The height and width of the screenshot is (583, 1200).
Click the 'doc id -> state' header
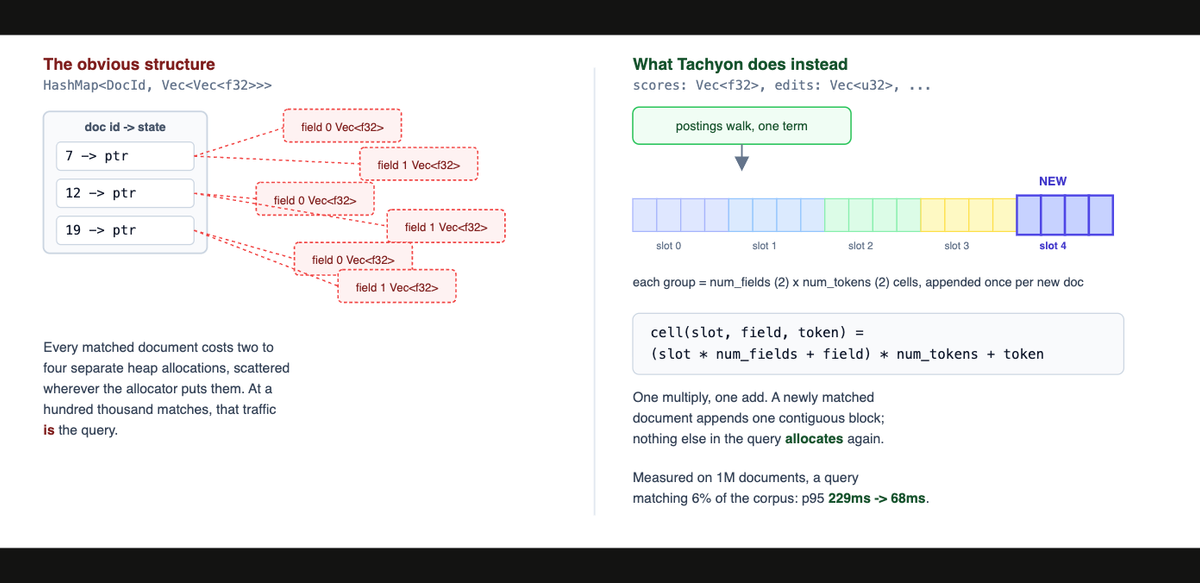coord(125,127)
